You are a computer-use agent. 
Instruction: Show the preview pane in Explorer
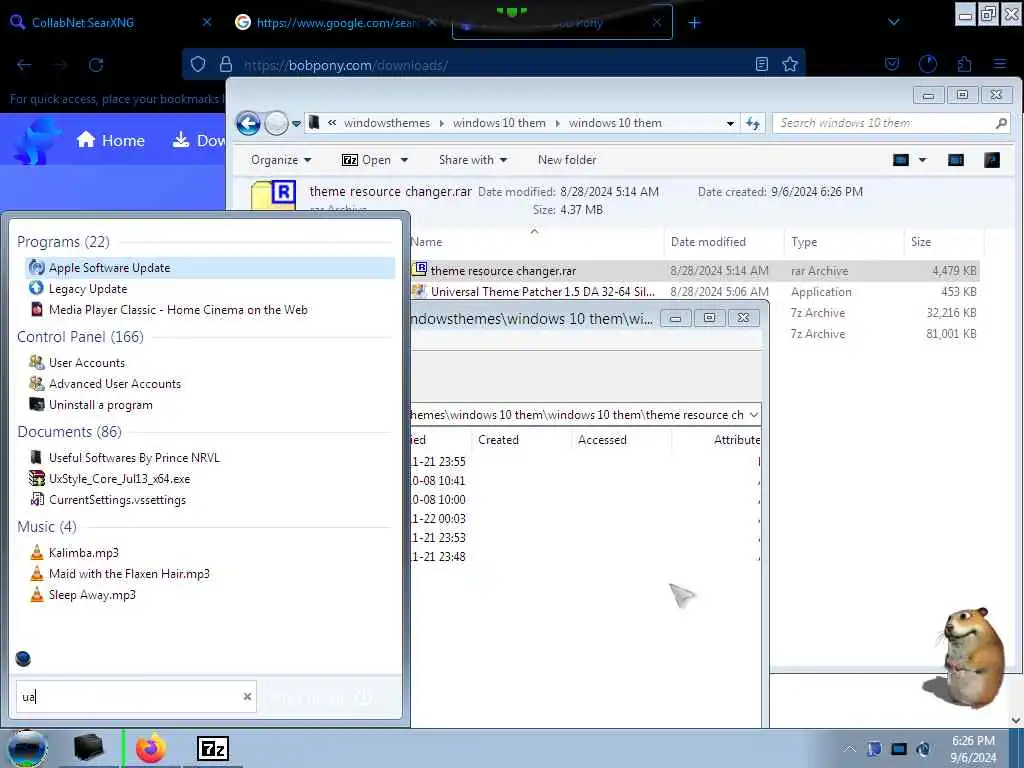pyautogui.click(x=955, y=160)
